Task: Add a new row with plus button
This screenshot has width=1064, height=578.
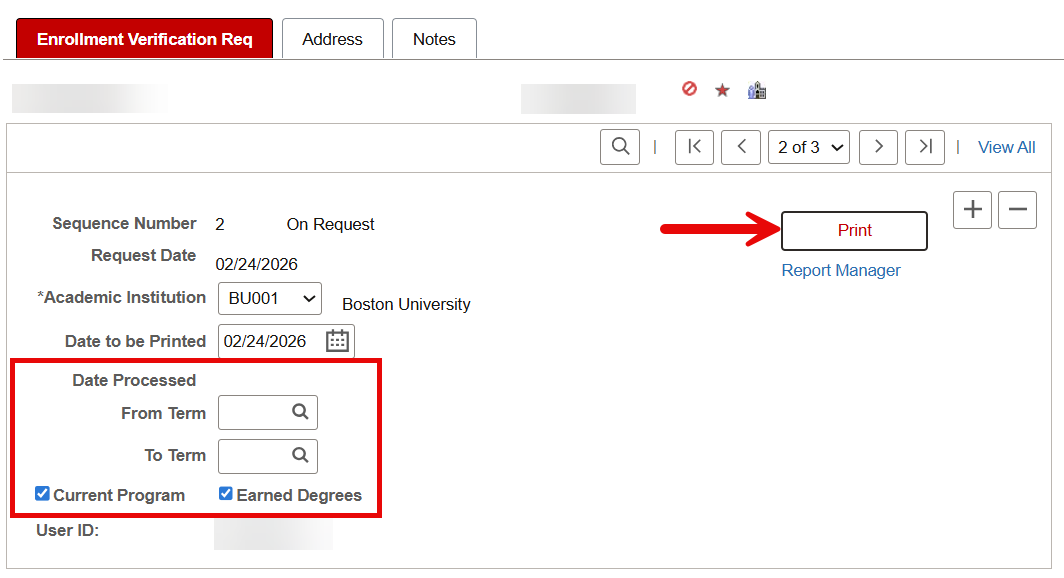Action: [x=972, y=210]
